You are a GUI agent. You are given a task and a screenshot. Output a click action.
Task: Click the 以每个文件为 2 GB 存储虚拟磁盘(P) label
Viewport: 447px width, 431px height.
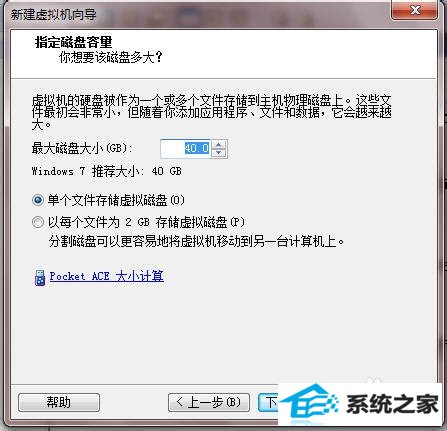[146, 222]
